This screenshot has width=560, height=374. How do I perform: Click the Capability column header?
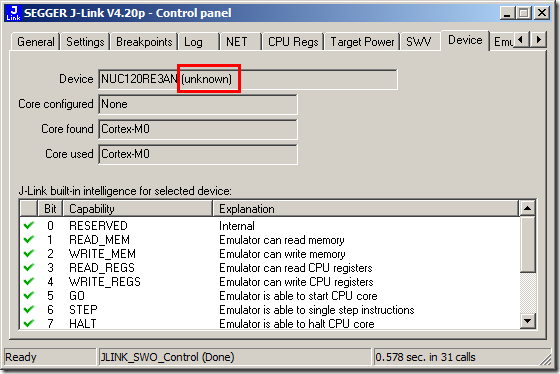138,209
